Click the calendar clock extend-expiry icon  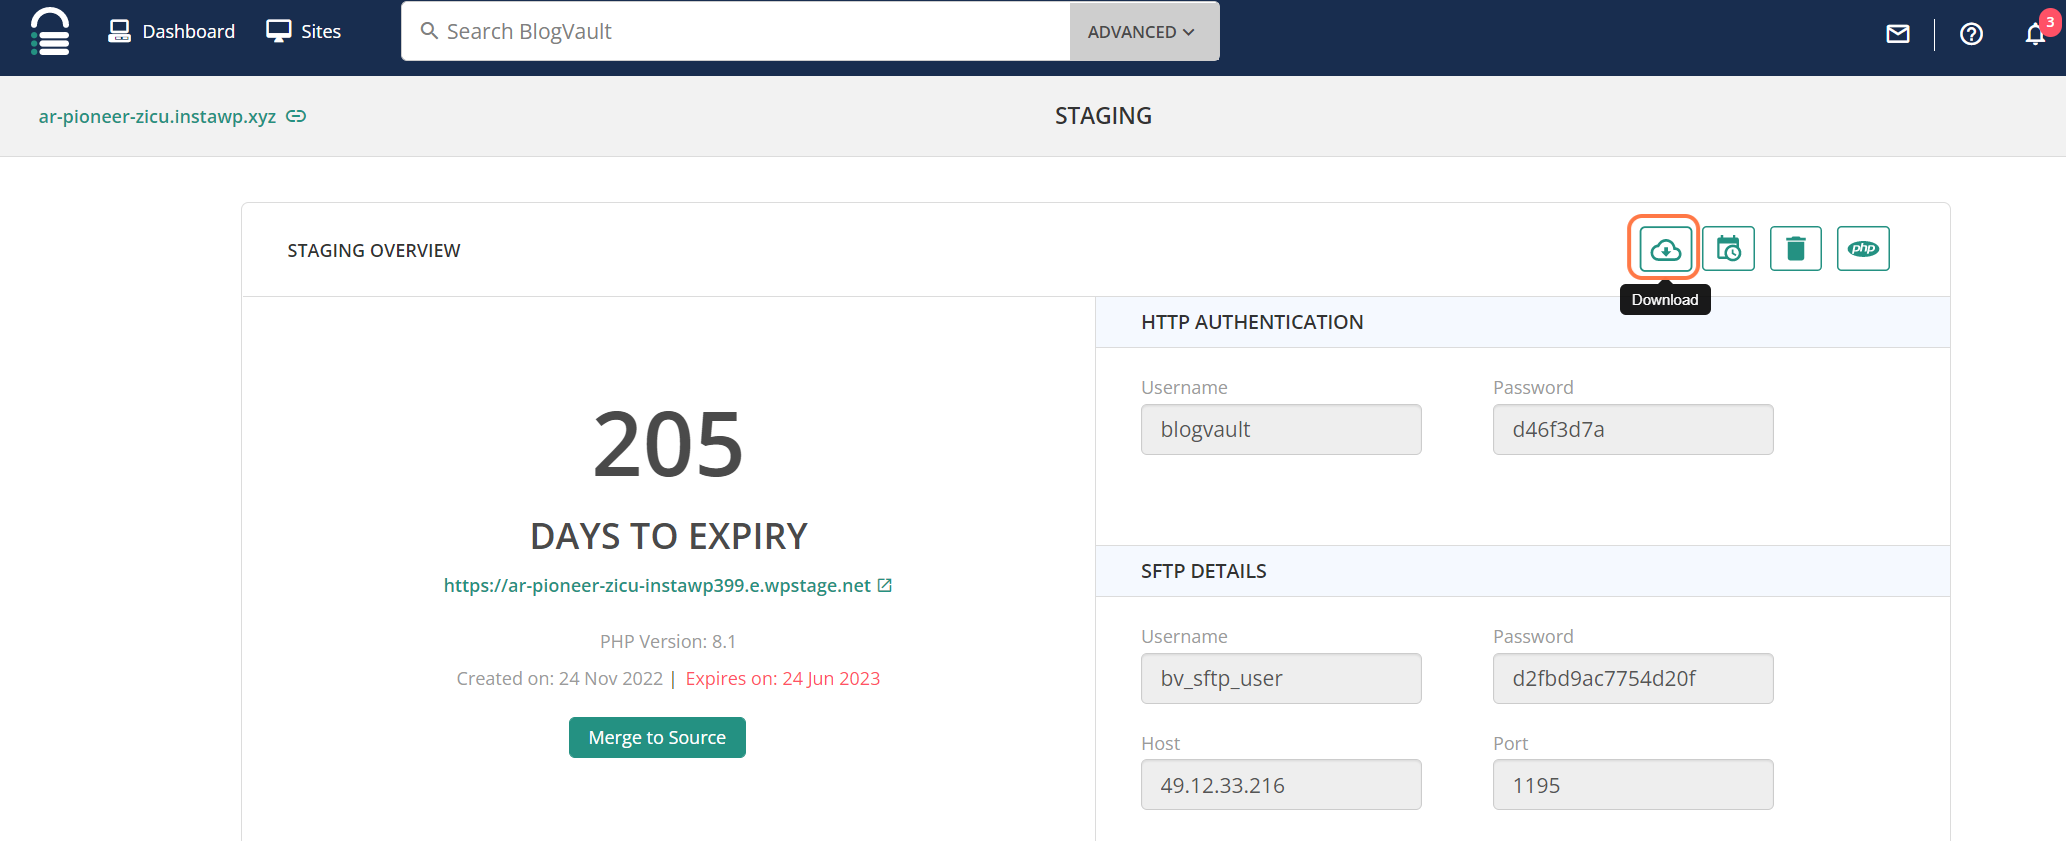[x=1728, y=248]
